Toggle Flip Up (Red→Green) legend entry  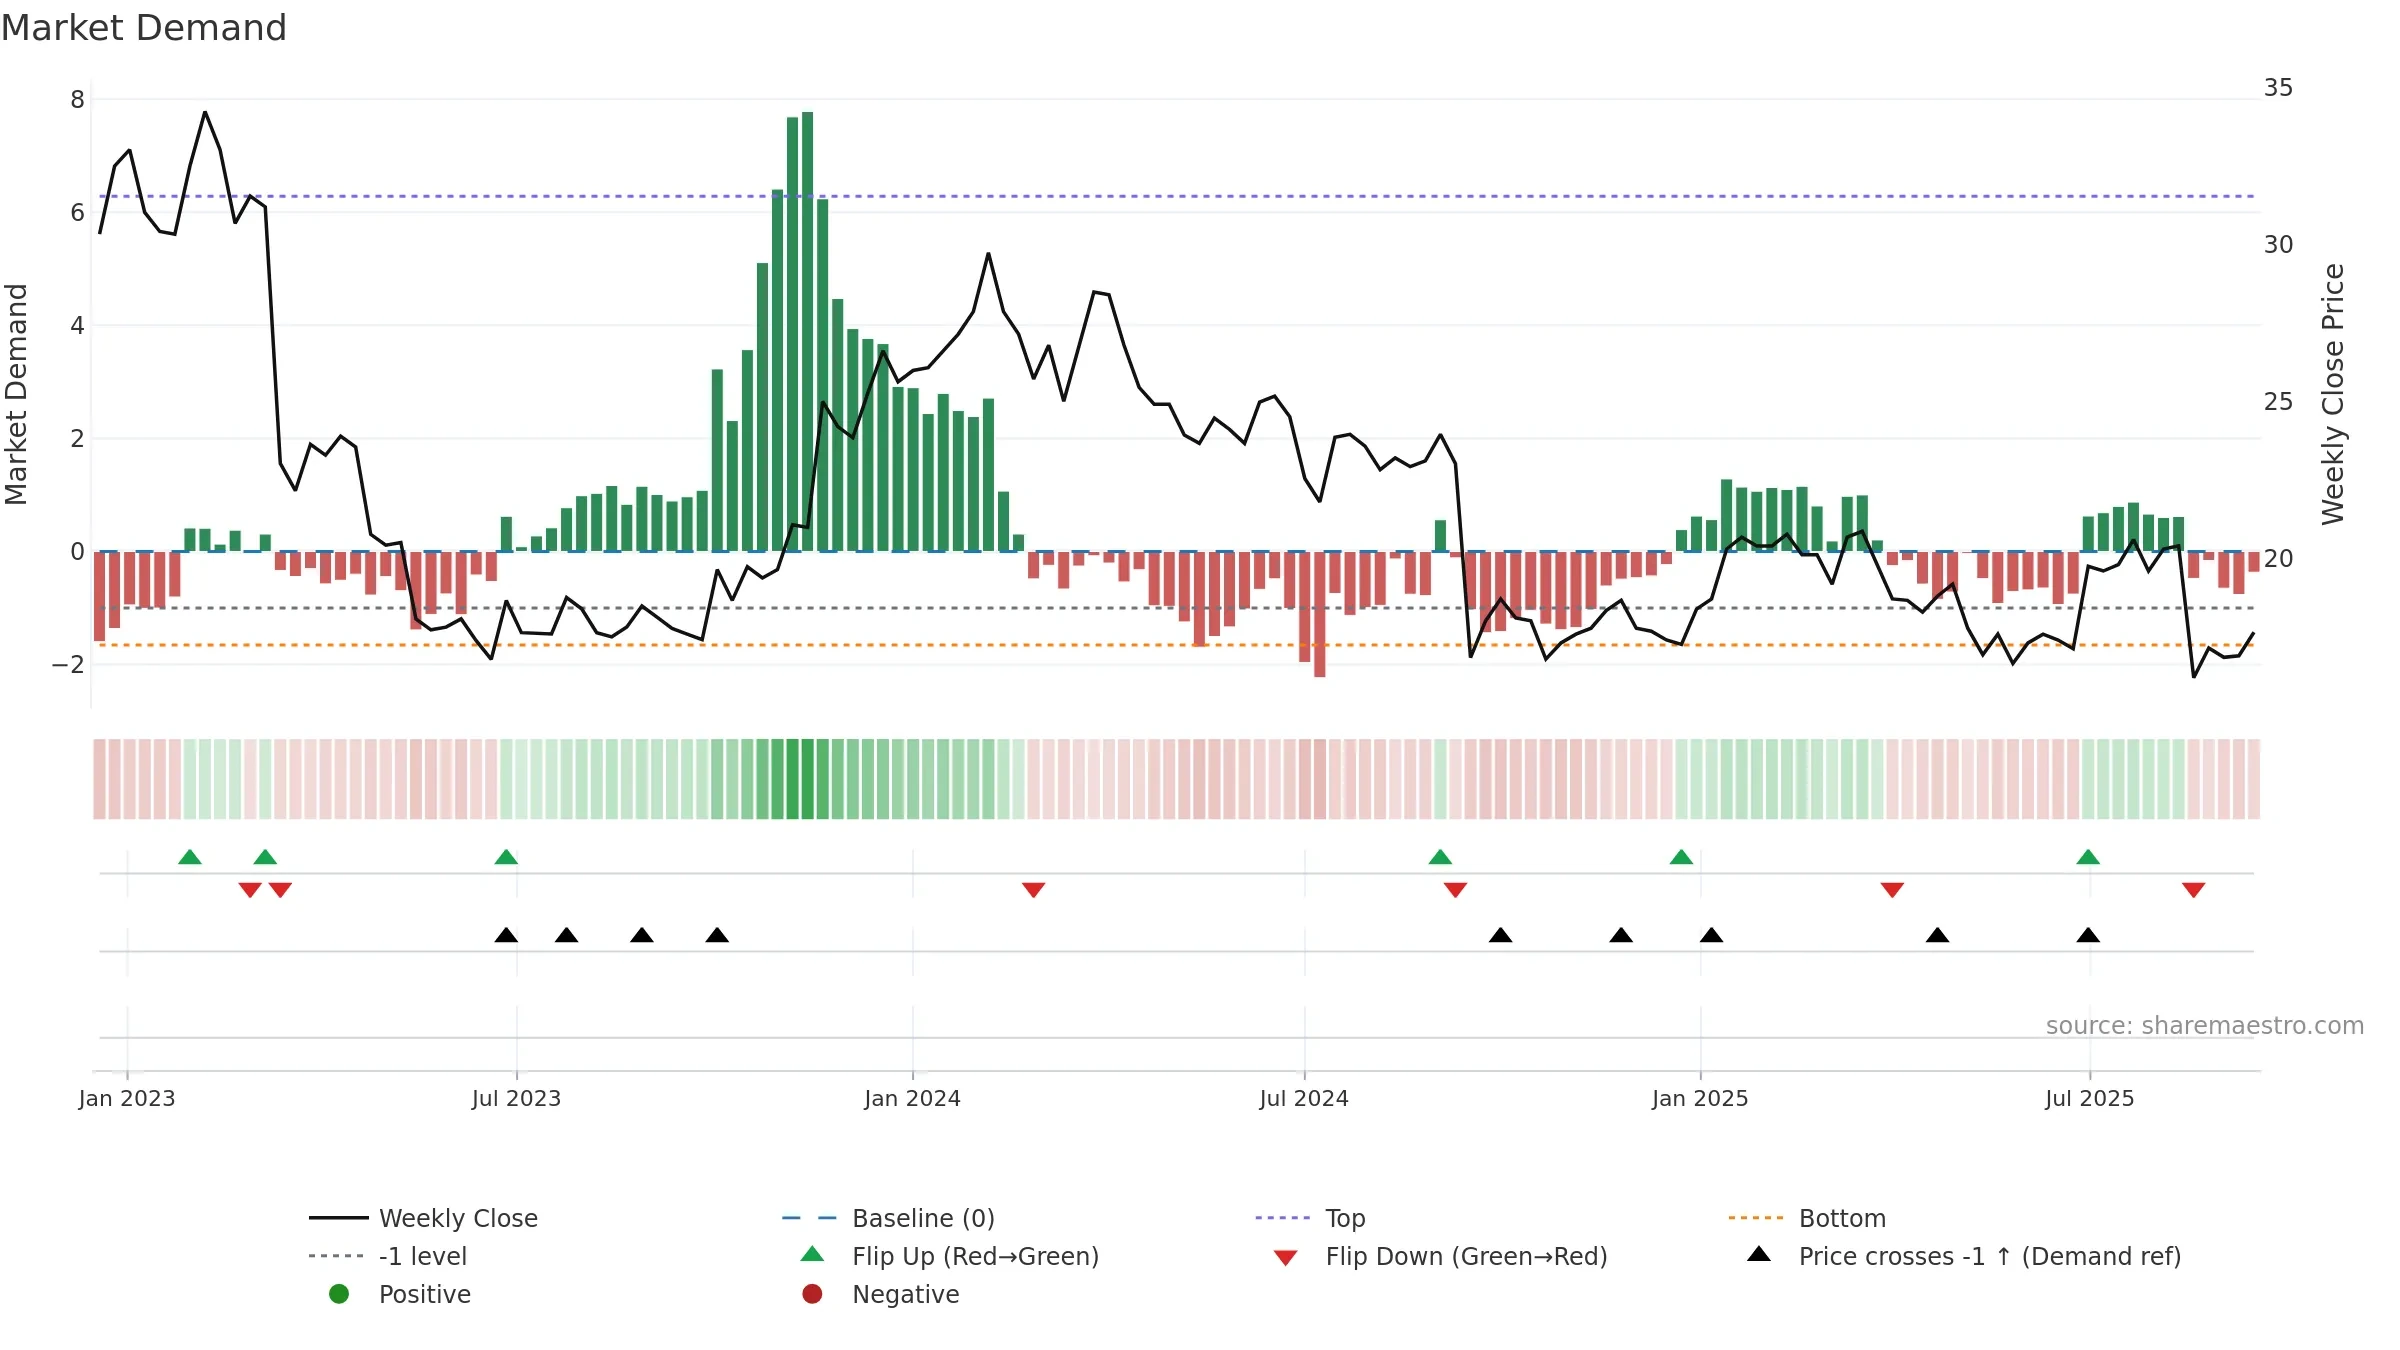point(950,1256)
